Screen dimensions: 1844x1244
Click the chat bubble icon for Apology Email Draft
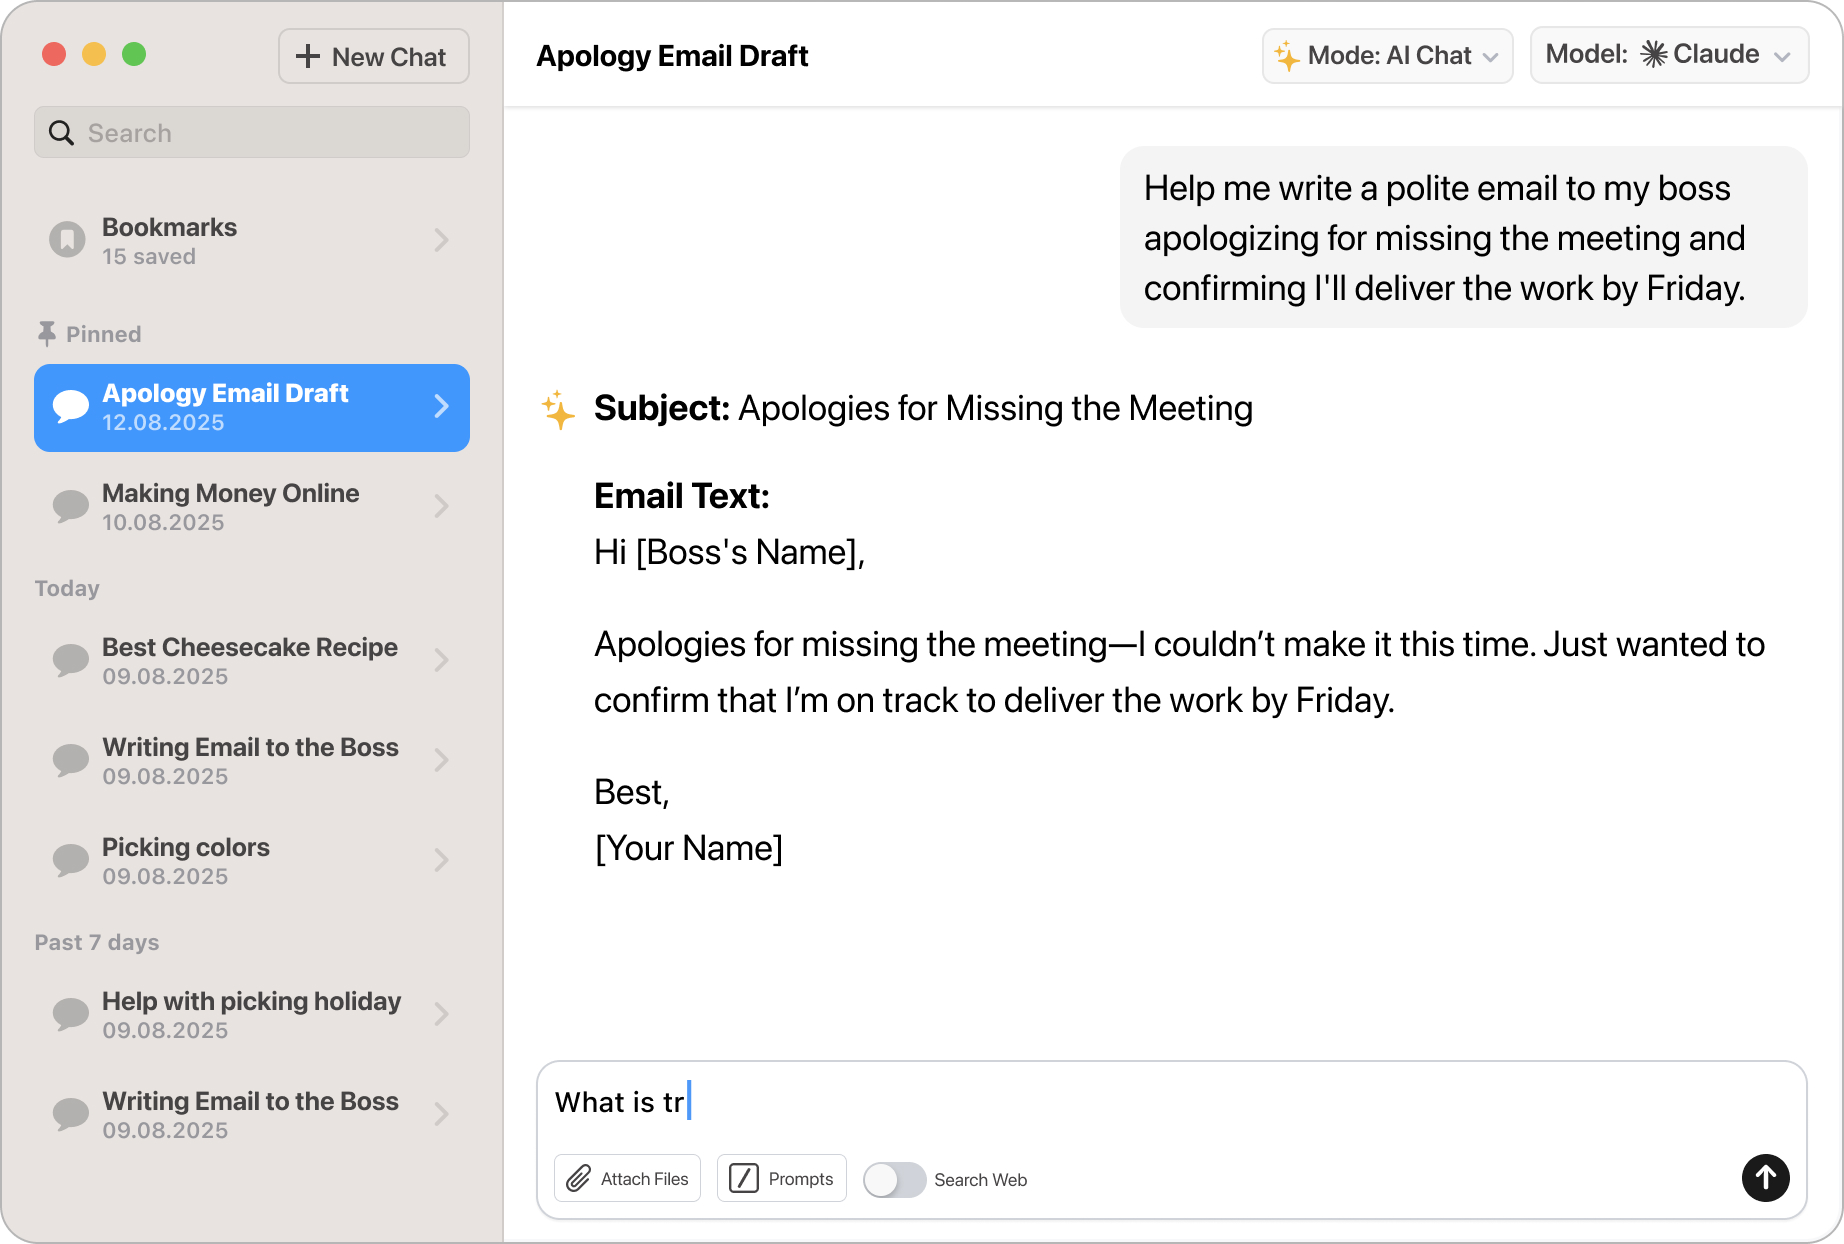click(71, 407)
